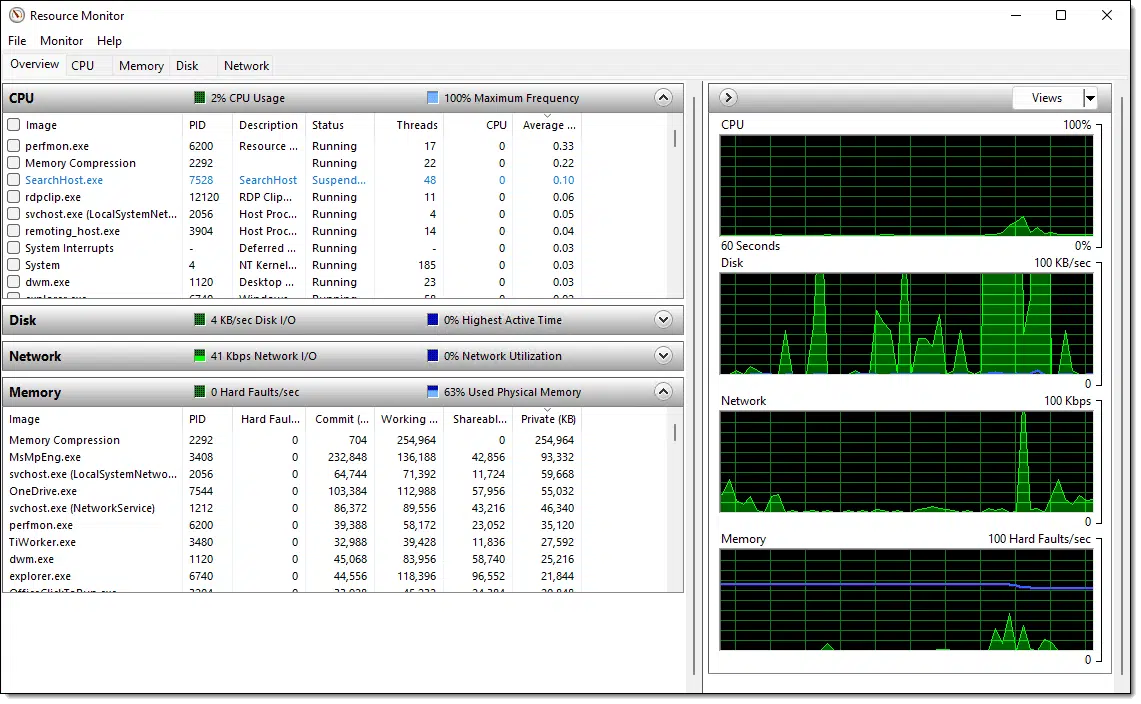Viewport: 1141px width, 704px height.
Task: Sort memory list by Private (KB) column
Action: tap(548, 419)
